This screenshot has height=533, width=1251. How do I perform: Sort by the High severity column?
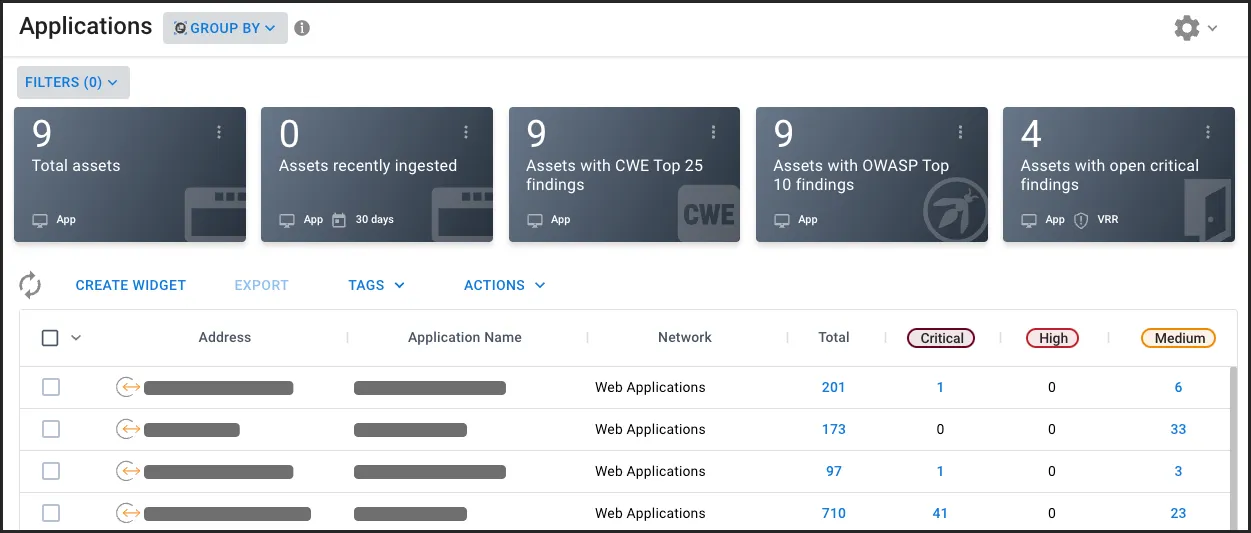pos(1053,338)
